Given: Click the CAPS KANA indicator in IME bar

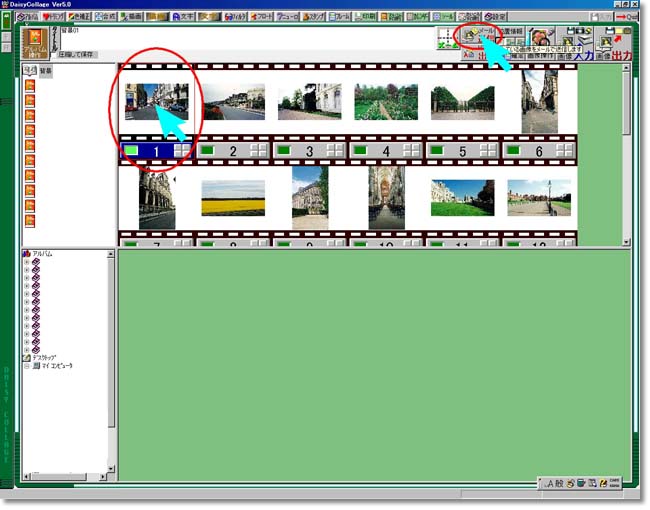Looking at the screenshot, I should pos(614,483).
